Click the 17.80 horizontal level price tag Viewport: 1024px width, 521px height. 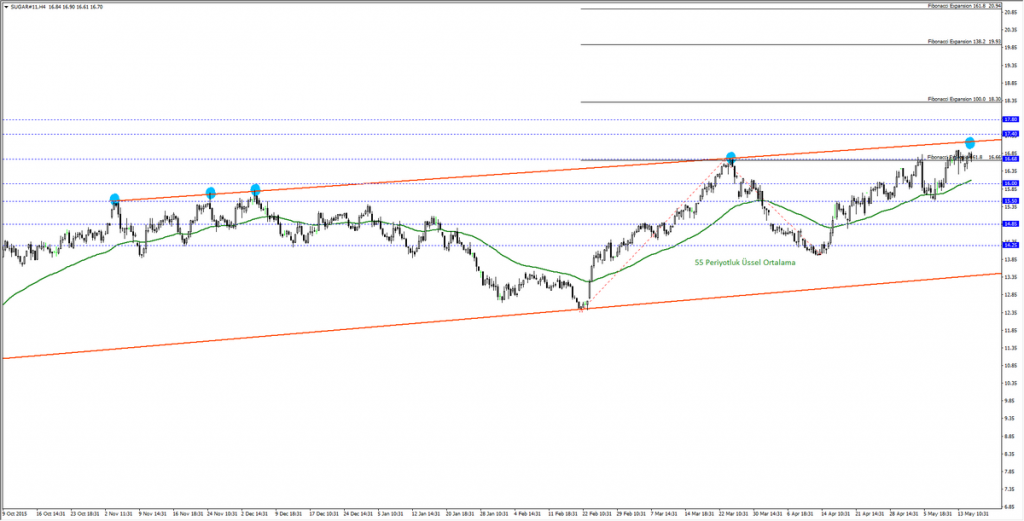coord(1011,119)
